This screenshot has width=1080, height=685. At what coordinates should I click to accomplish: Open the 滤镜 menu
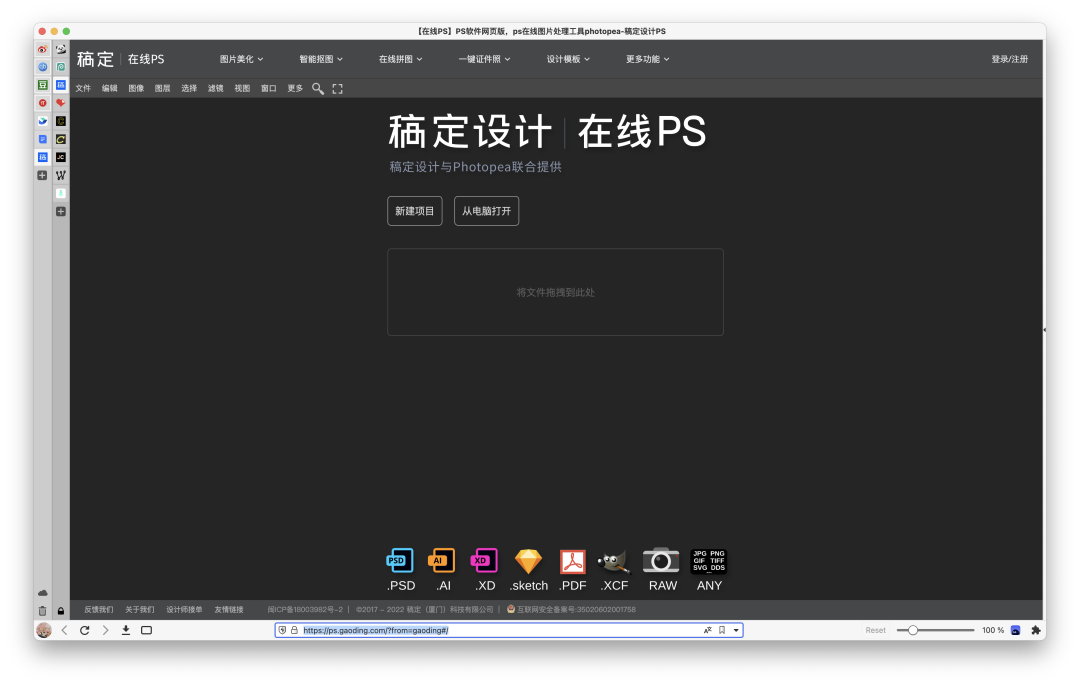(x=216, y=88)
